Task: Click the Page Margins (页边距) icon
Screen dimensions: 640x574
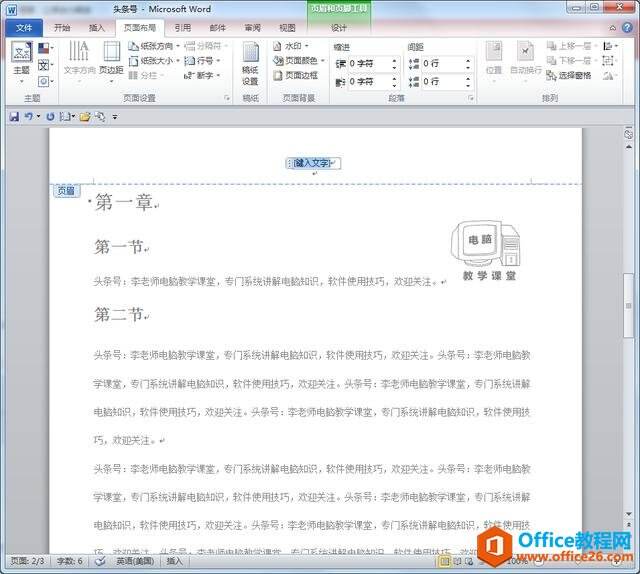Action: coord(111,52)
